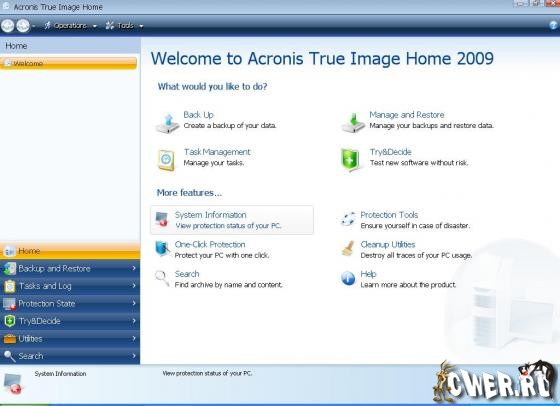560x406 pixels.
Task: Open the Help link in More features
Action: tap(368, 274)
